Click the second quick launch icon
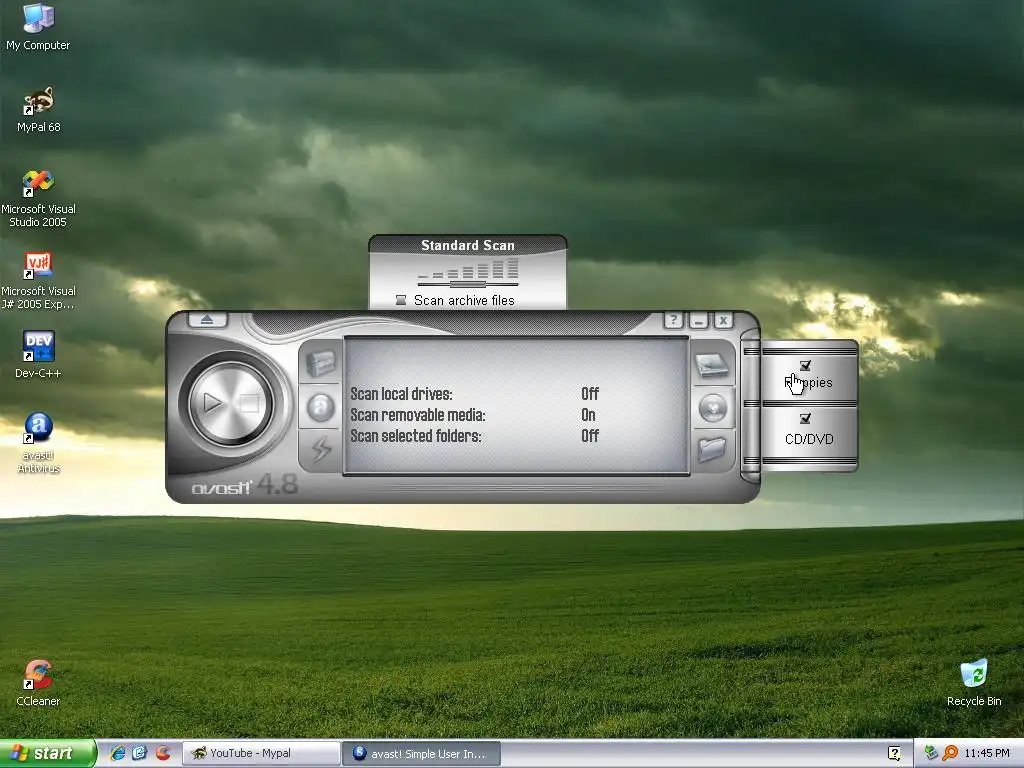The height and width of the screenshot is (768, 1024). click(140, 753)
